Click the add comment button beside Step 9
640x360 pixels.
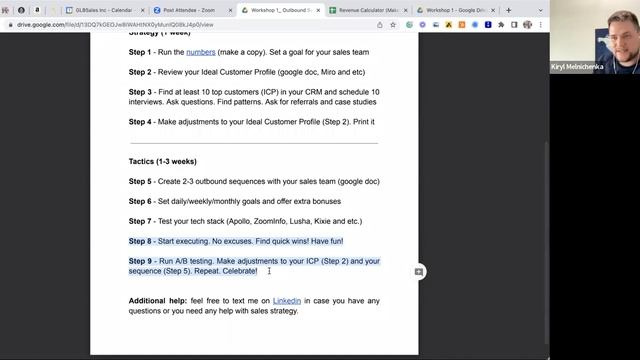(419, 272)
